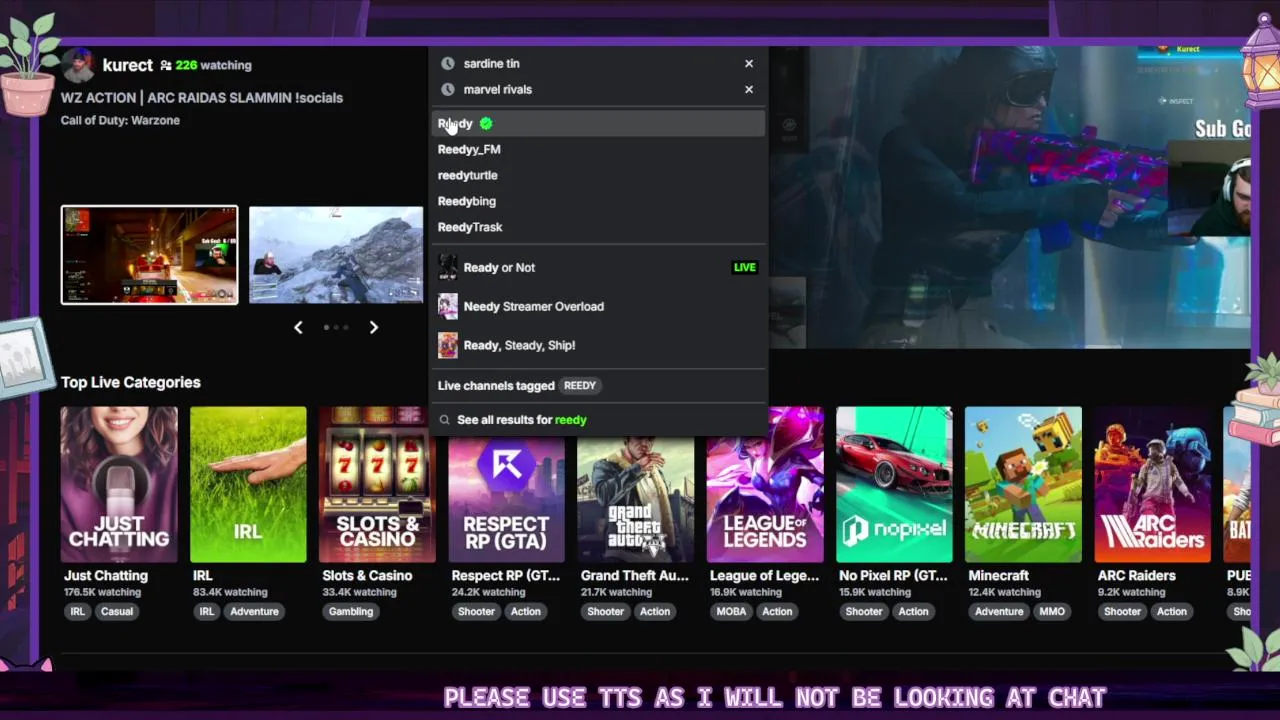Screen dimensions: 1280x720
Task: Click the Shooter tag under ARC Raiders
Action: coord(1122,611)
